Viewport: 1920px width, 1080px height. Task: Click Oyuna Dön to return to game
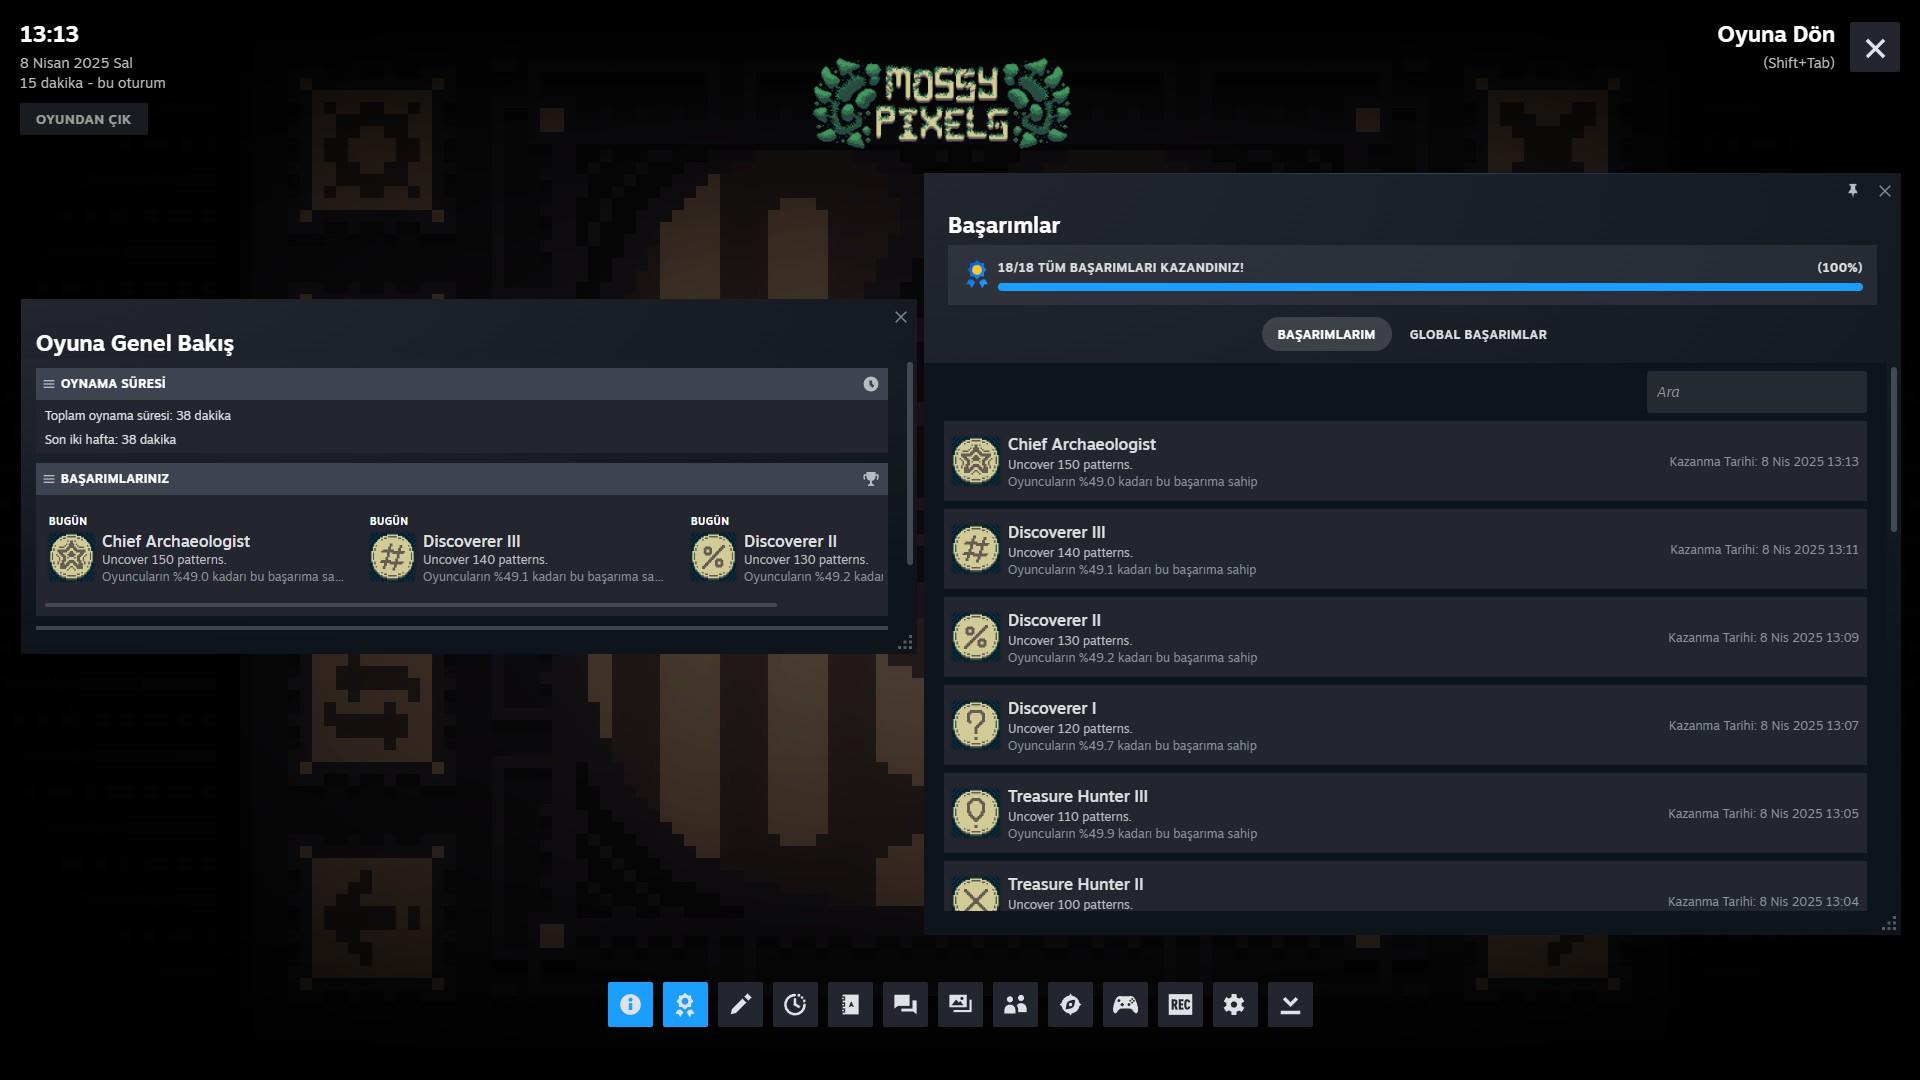1775,35
